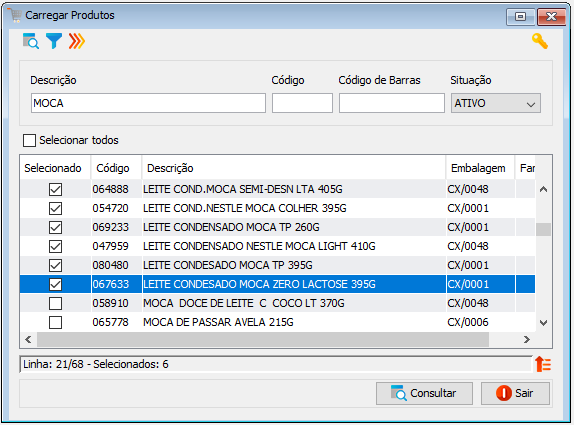Uncheck product 069233 checkbox
Viewport: 574px width, 425px height.
point(55,227)
